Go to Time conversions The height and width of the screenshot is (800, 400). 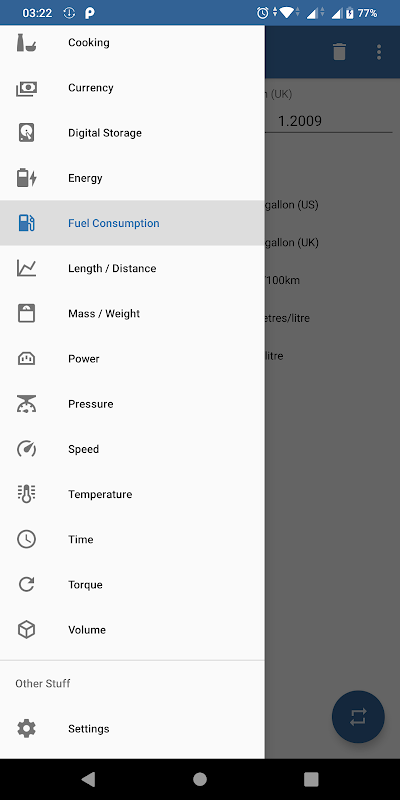(132, 539)
